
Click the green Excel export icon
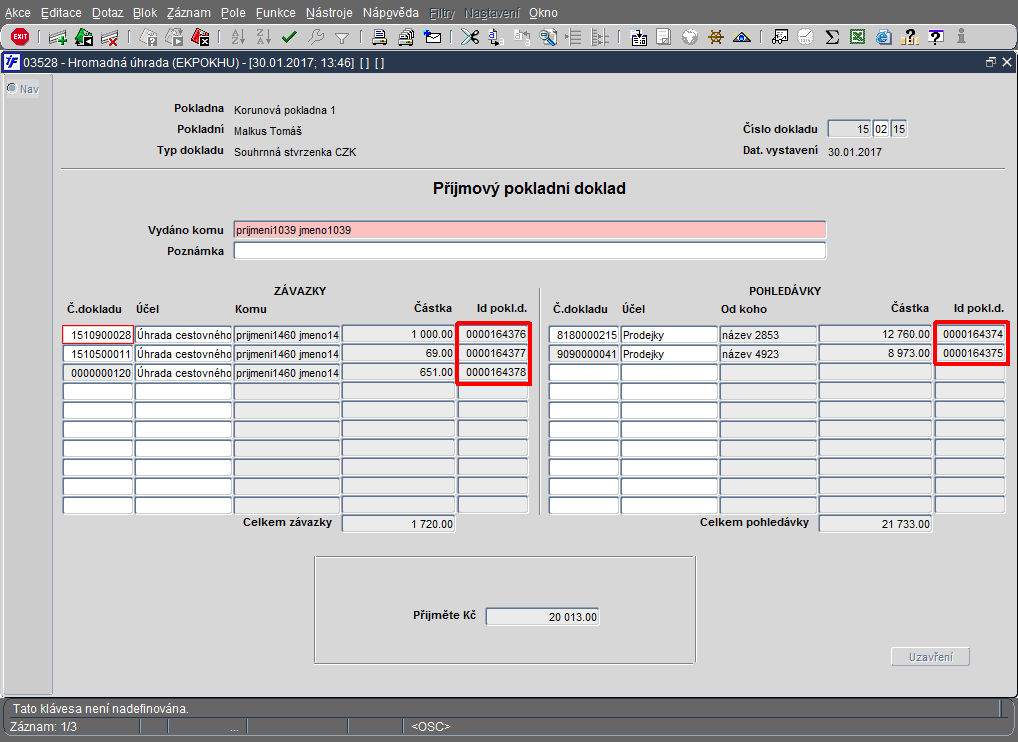pyautogui.click(x=857, y=38)
